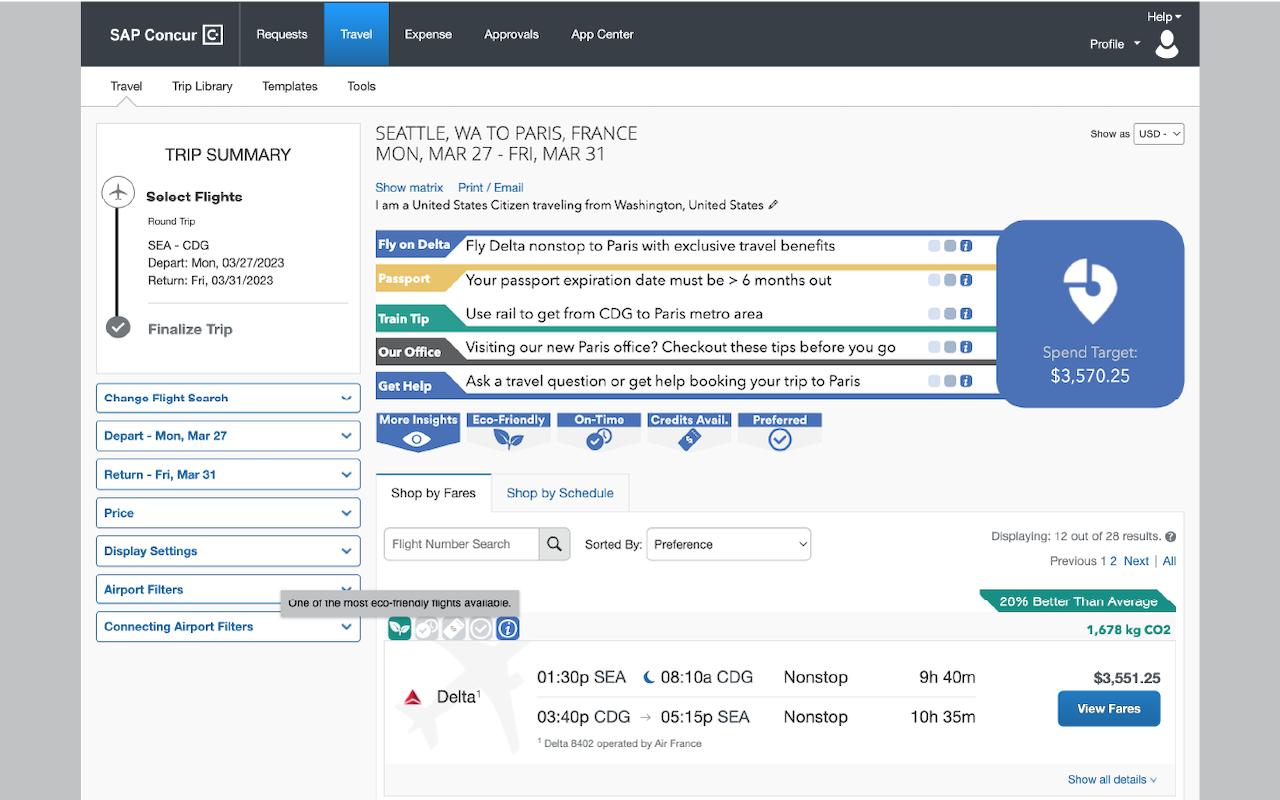The height and width of the screenshot is (800, 1280).
Task: Toggle light square on Fly on Delta banner
Action: [x=934, y=246]
